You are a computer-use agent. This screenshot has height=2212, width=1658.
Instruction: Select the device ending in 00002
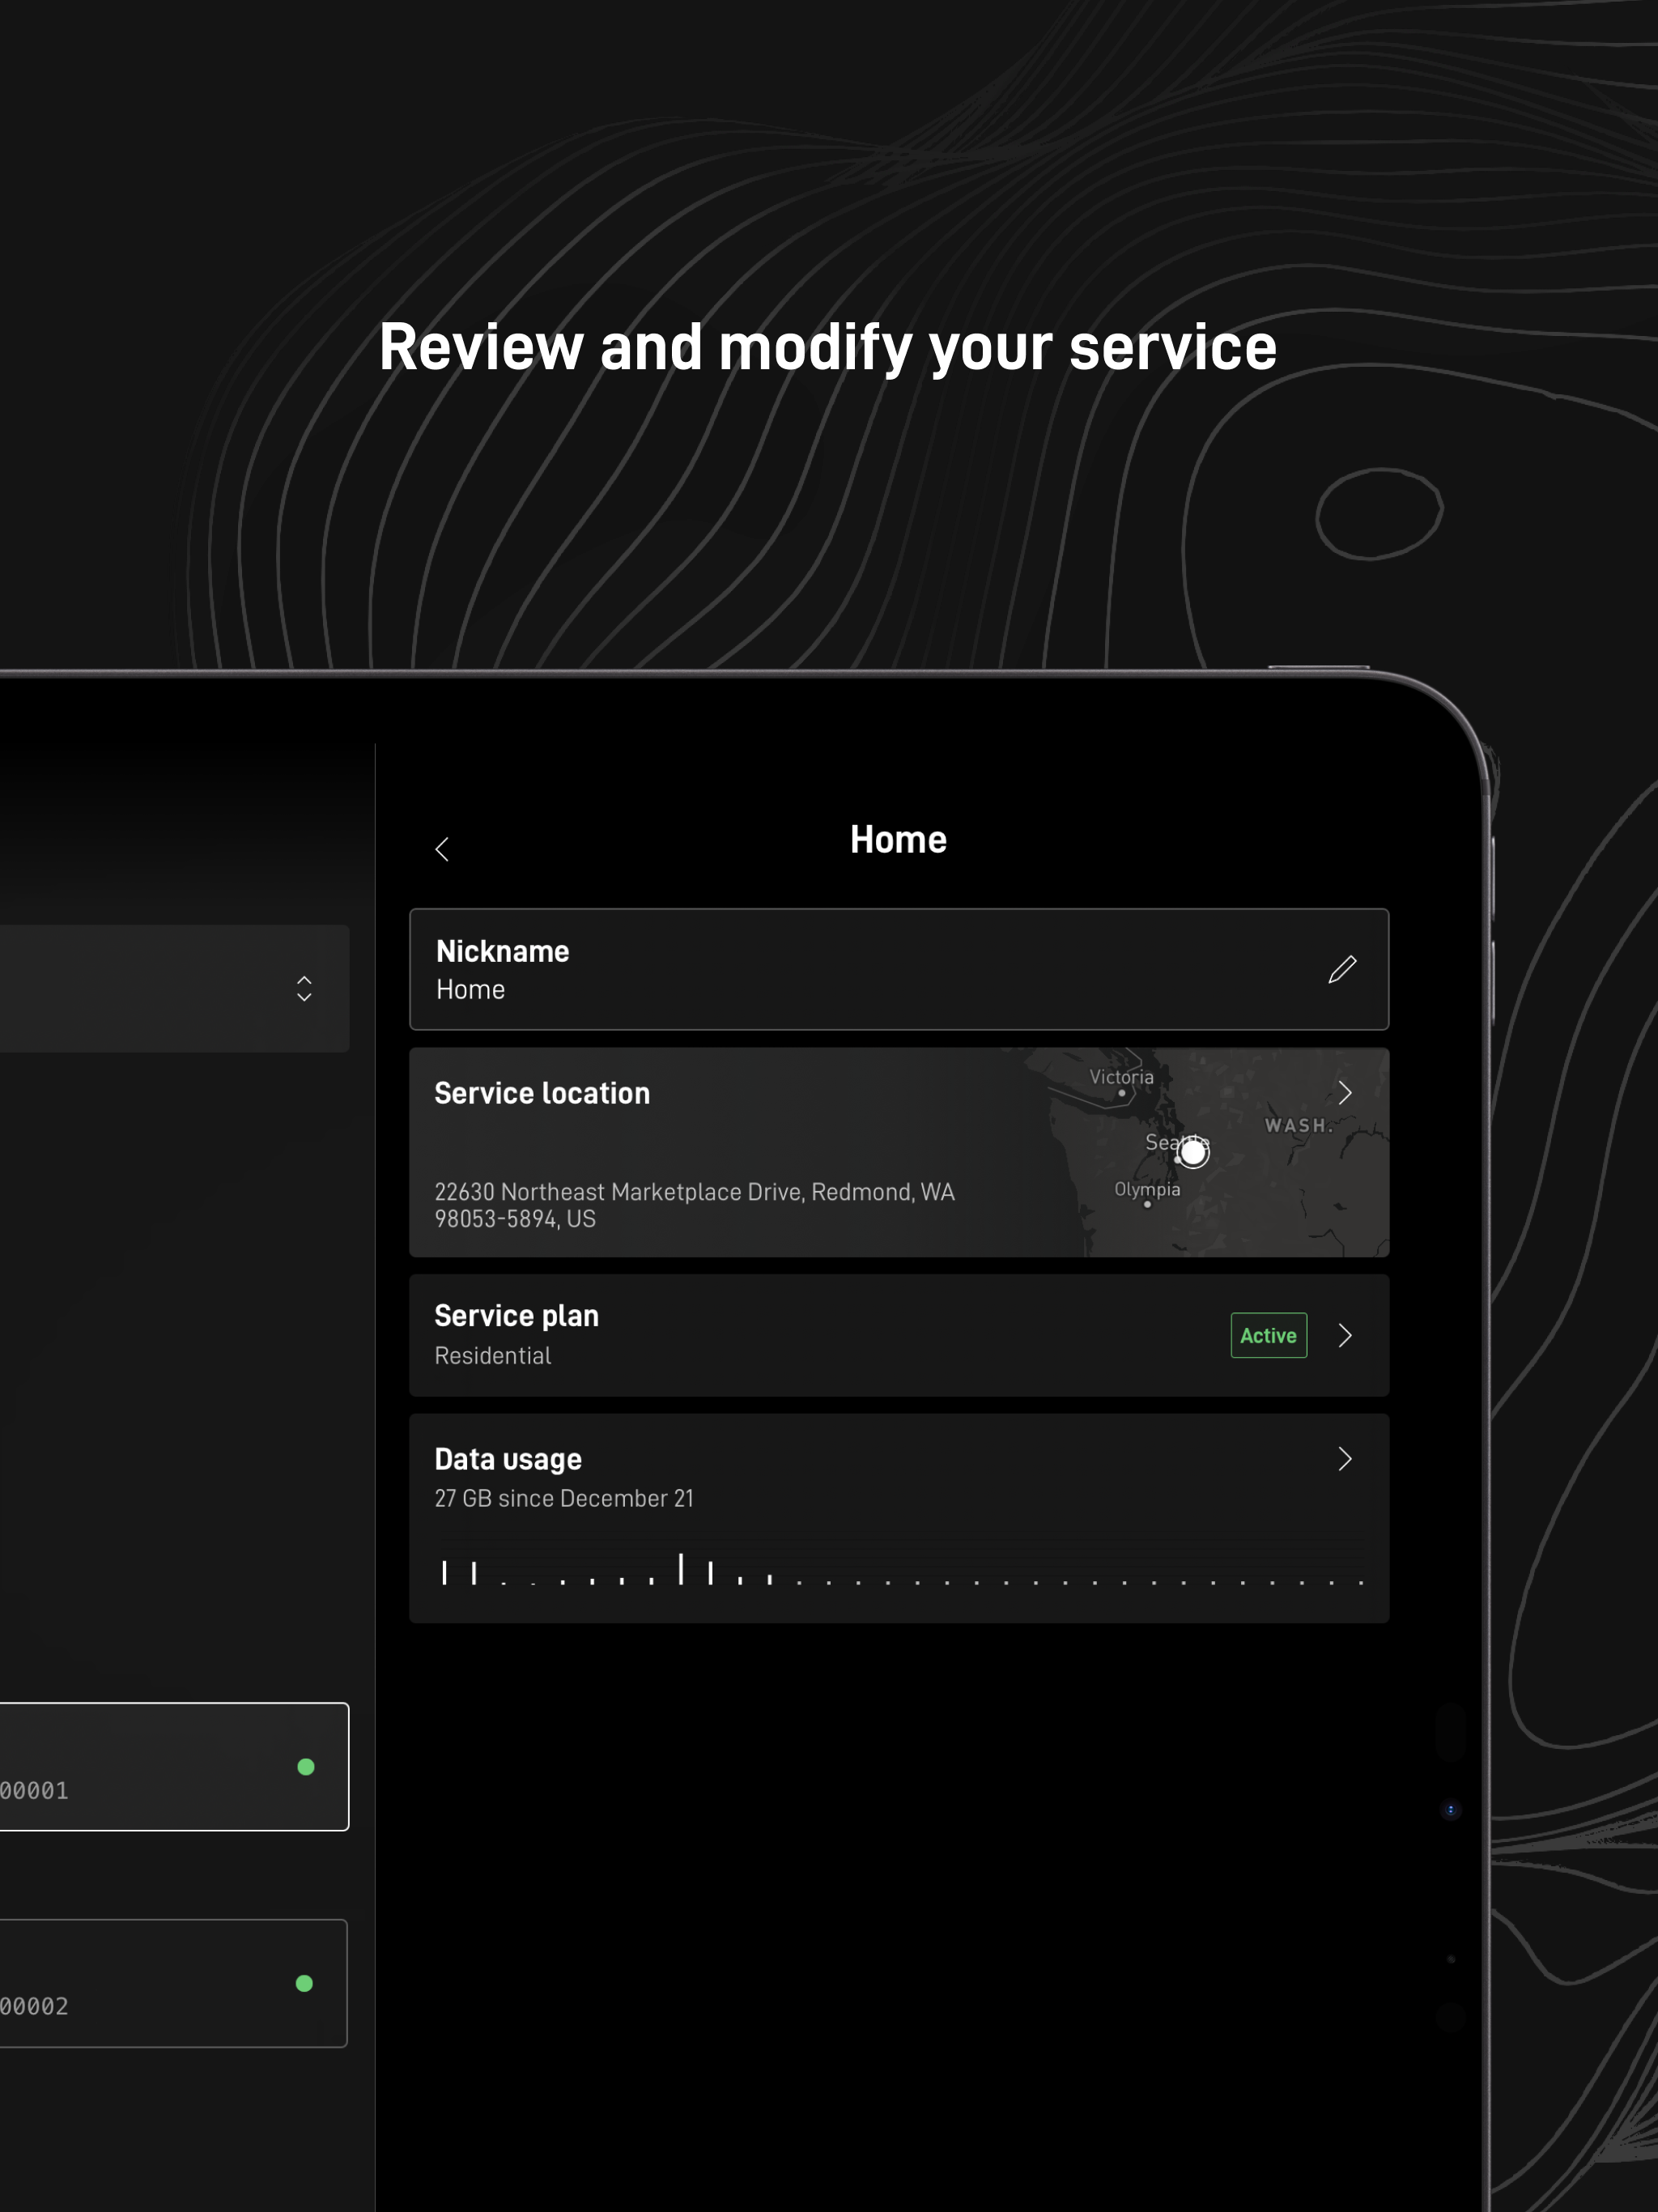click(174, 1983)
